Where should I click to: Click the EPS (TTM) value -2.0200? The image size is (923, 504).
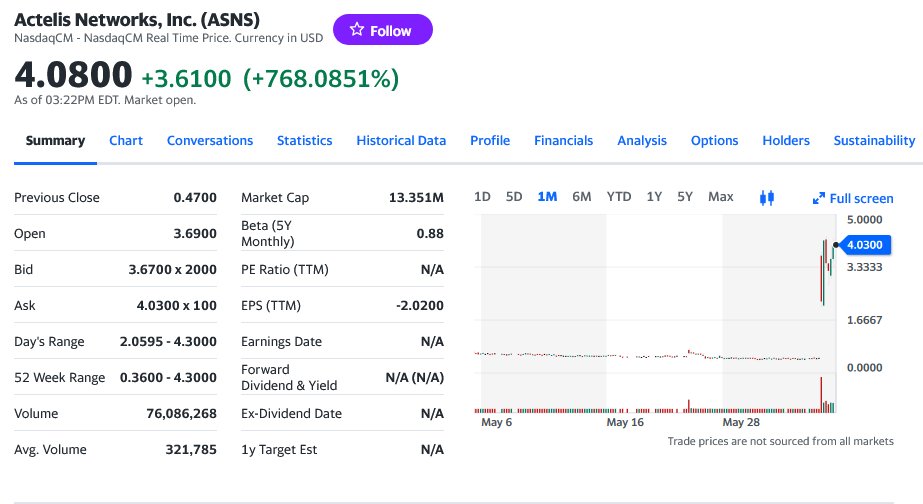pyautogui.click(x=420, y=306)
